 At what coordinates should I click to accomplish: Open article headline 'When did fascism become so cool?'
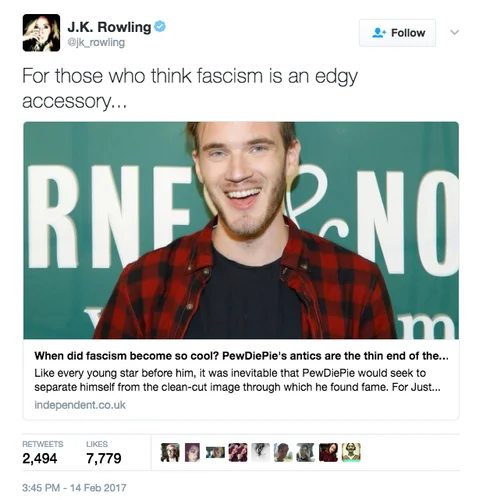pos(241,356)
